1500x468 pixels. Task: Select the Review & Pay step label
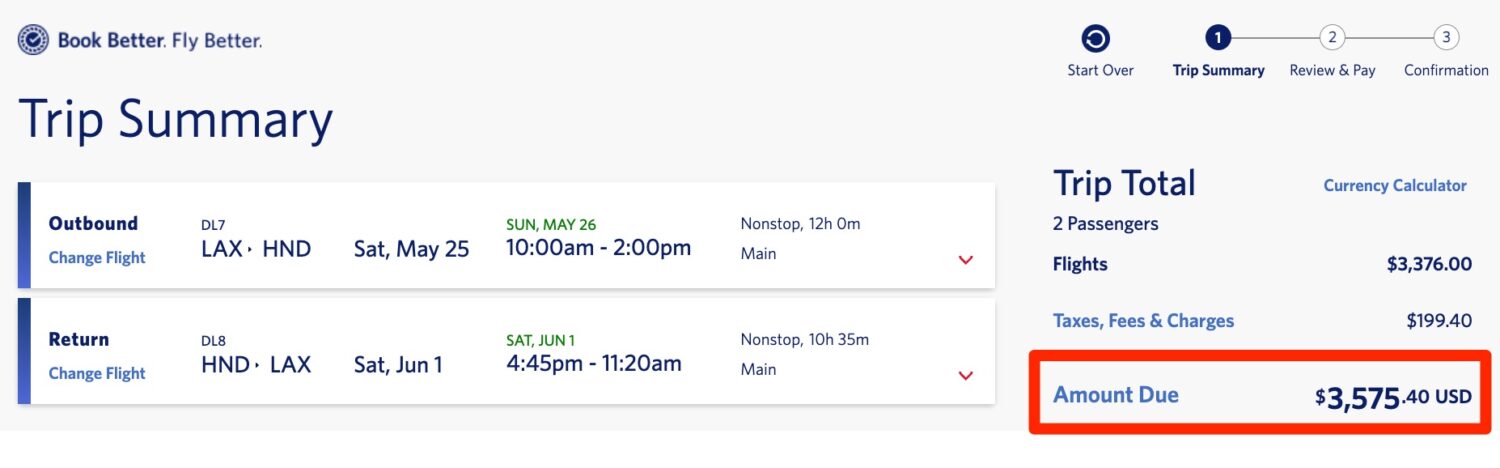click(x=1332, y=71)
